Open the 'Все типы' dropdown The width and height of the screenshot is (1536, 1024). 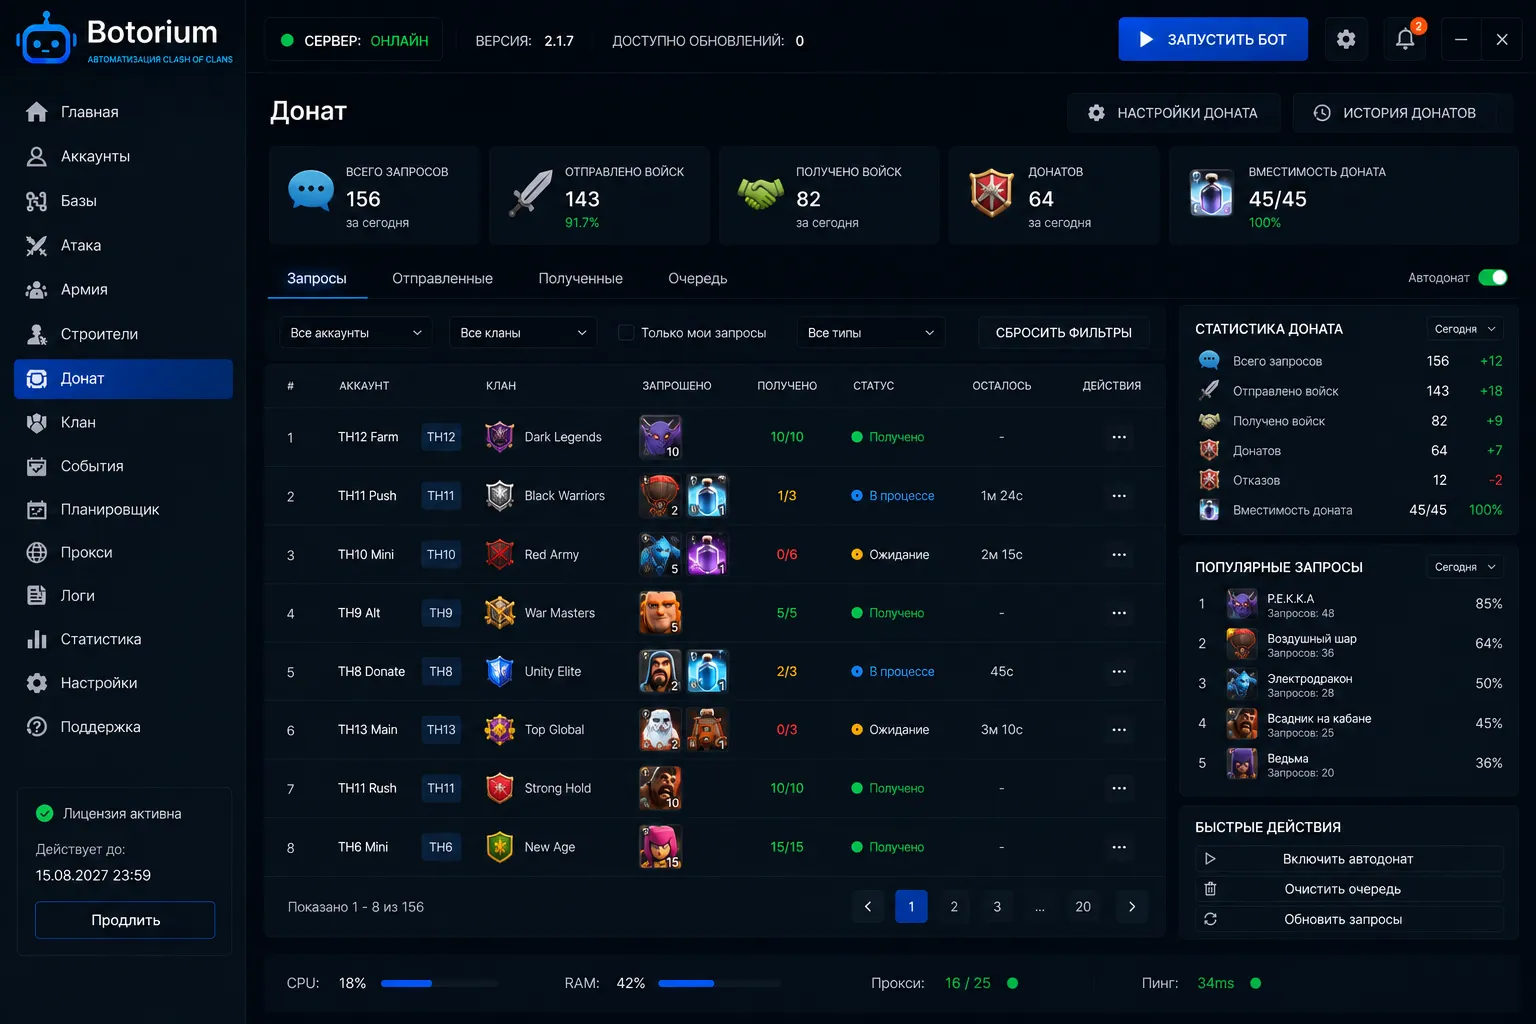pyautogui.click(x=871, y=333)
